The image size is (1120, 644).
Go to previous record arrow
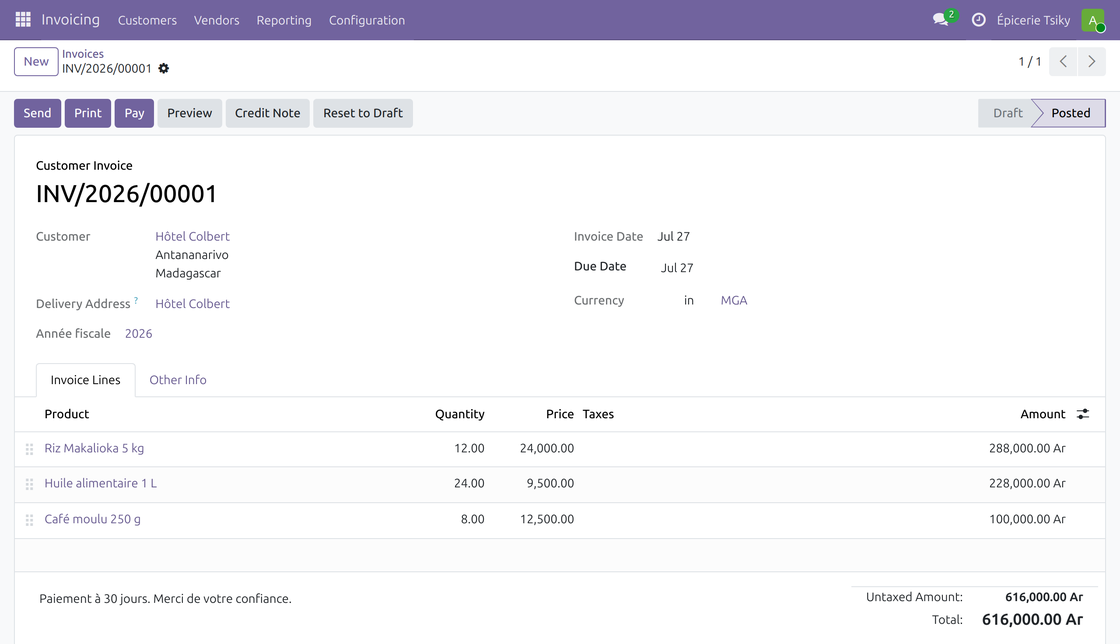[x=1063, y=61]
